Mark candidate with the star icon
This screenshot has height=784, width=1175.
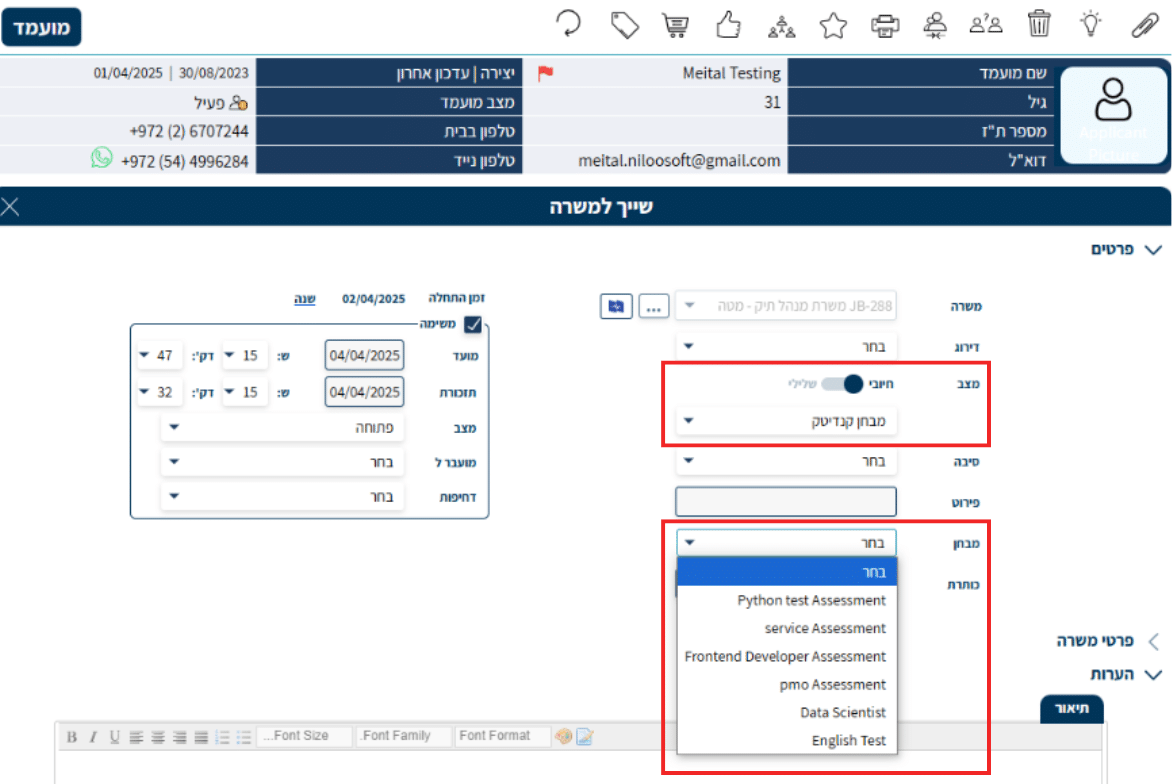[833, 25]
